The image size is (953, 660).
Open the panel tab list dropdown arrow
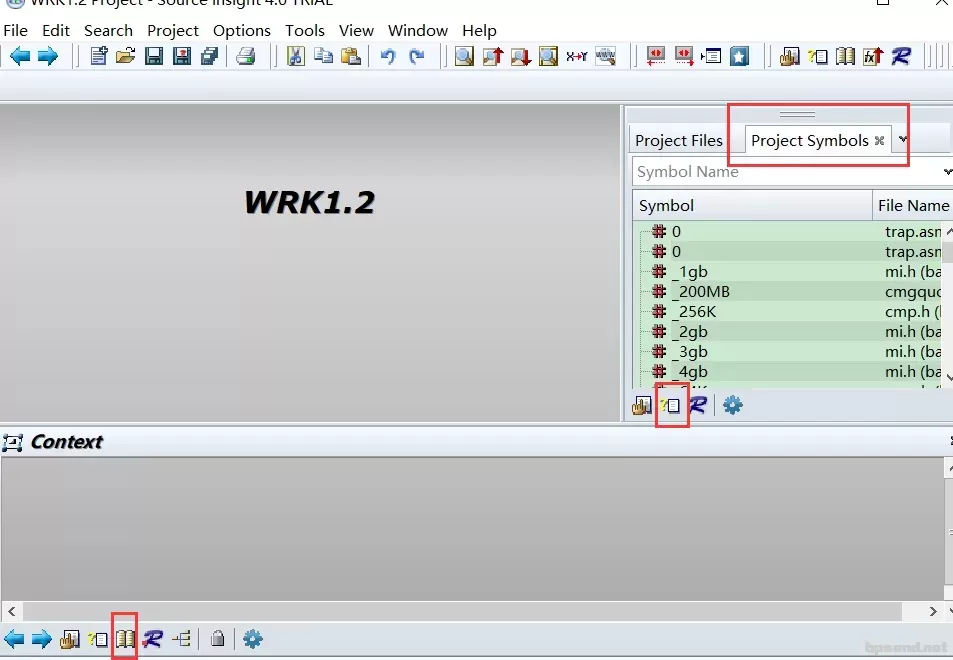(903, 140)
